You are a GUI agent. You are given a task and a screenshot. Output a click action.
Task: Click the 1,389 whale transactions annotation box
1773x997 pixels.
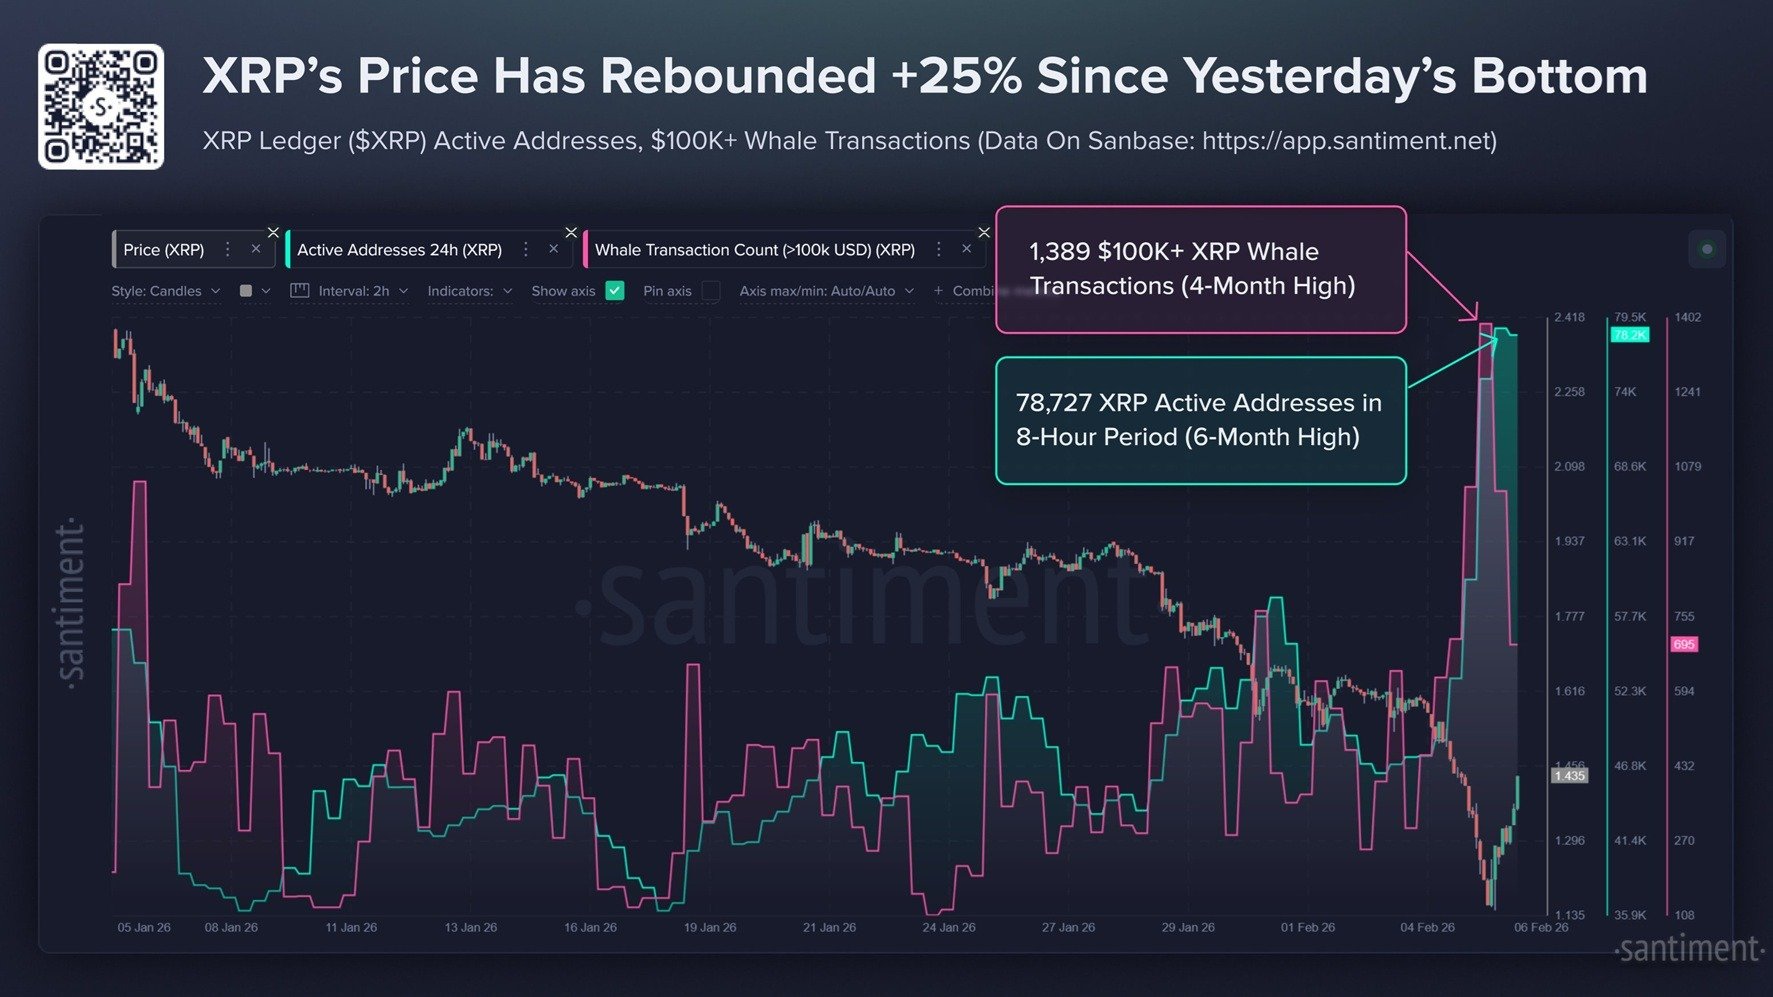click(x=1200, y=268)
